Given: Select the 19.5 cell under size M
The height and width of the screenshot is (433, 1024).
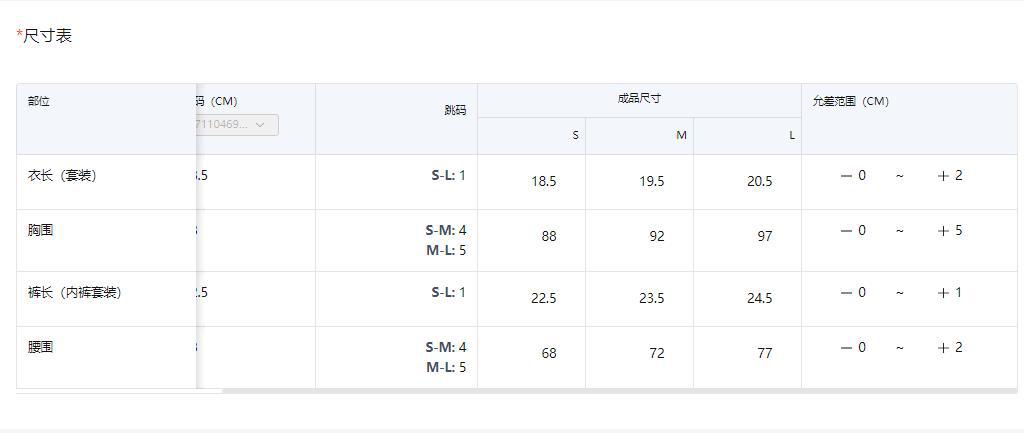Looking at the screenshot, I should (651, 182).
